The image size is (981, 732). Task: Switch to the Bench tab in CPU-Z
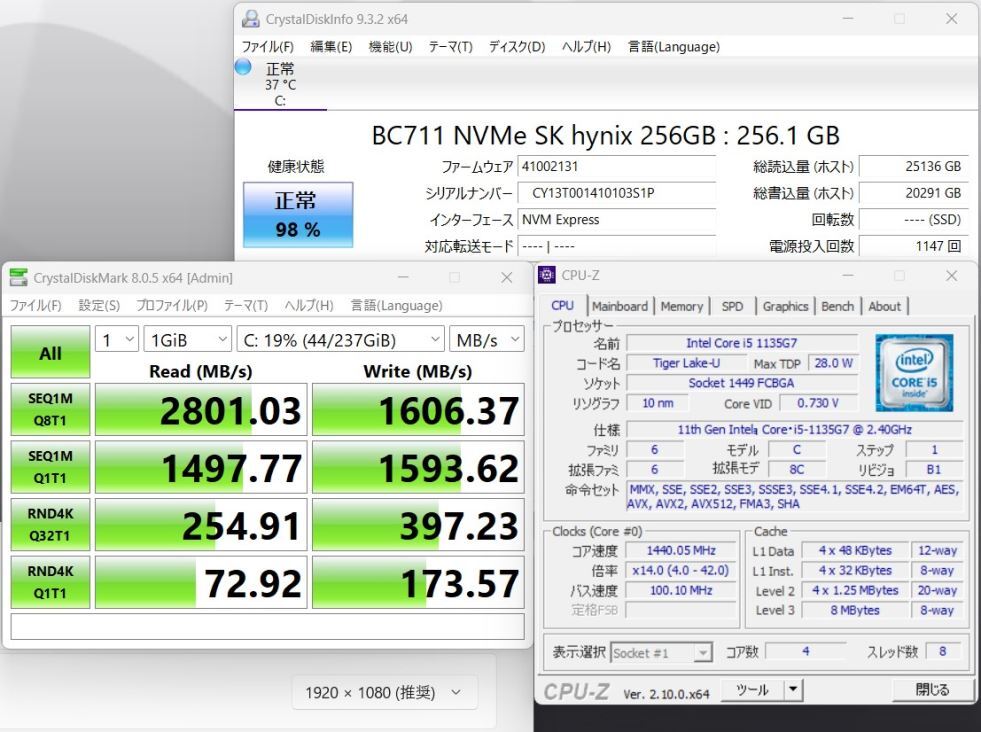coord(838,306)
